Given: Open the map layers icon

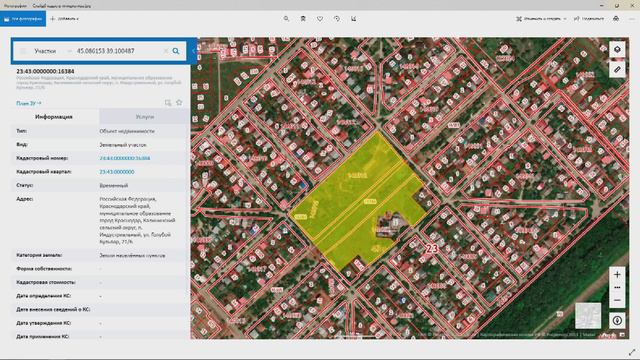Looking at the screenshot, I should pos(617,49).
